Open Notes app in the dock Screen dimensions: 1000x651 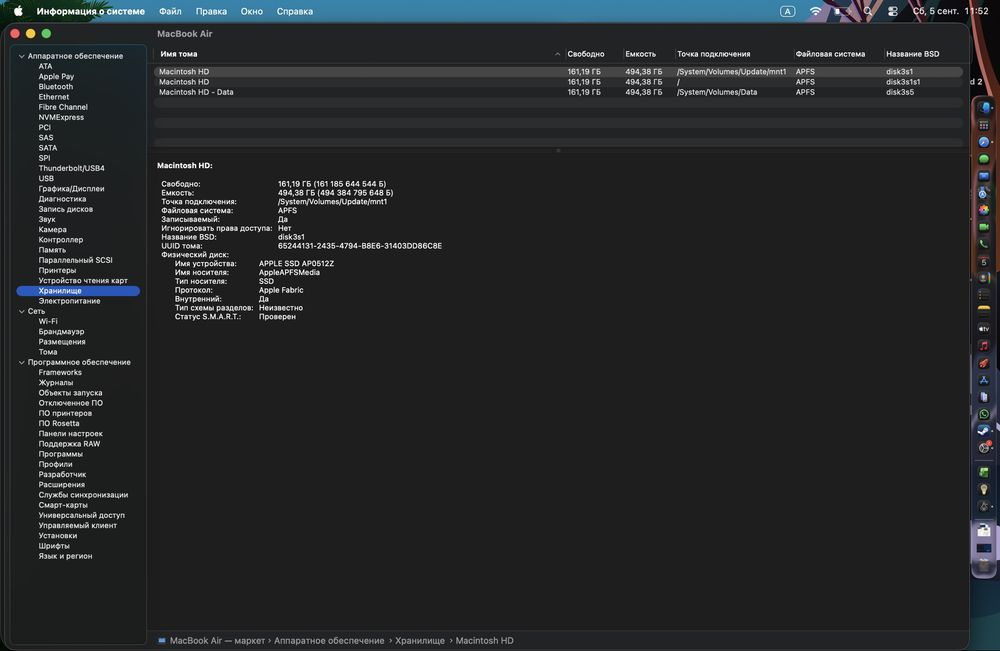click(x=984, y=311)
